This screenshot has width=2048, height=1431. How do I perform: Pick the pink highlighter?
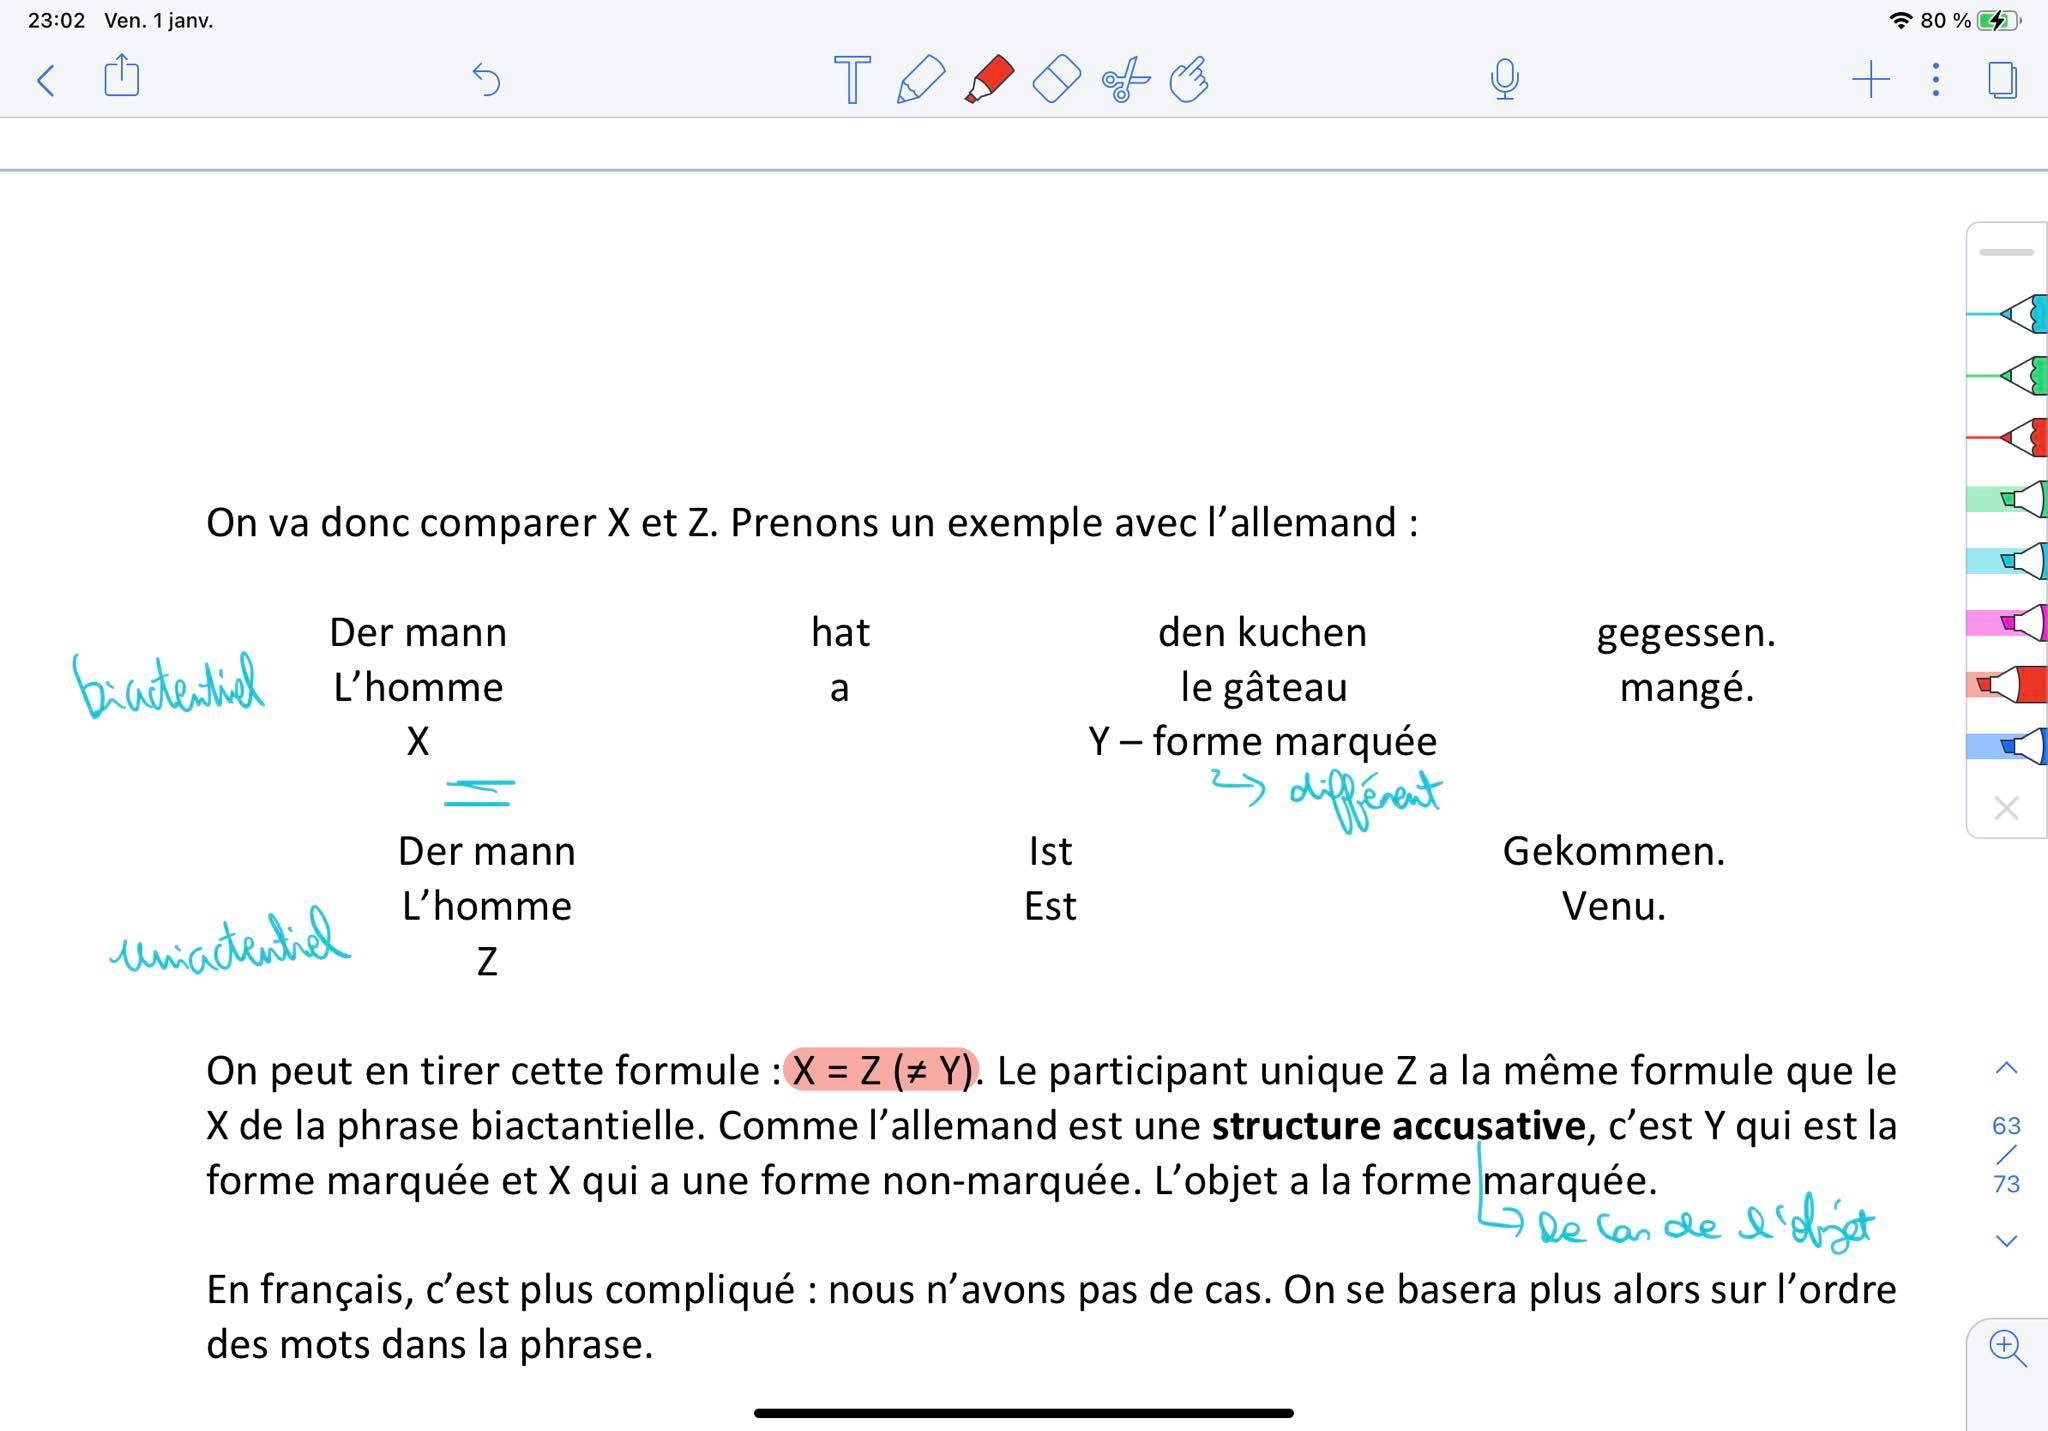[2010, 623]
